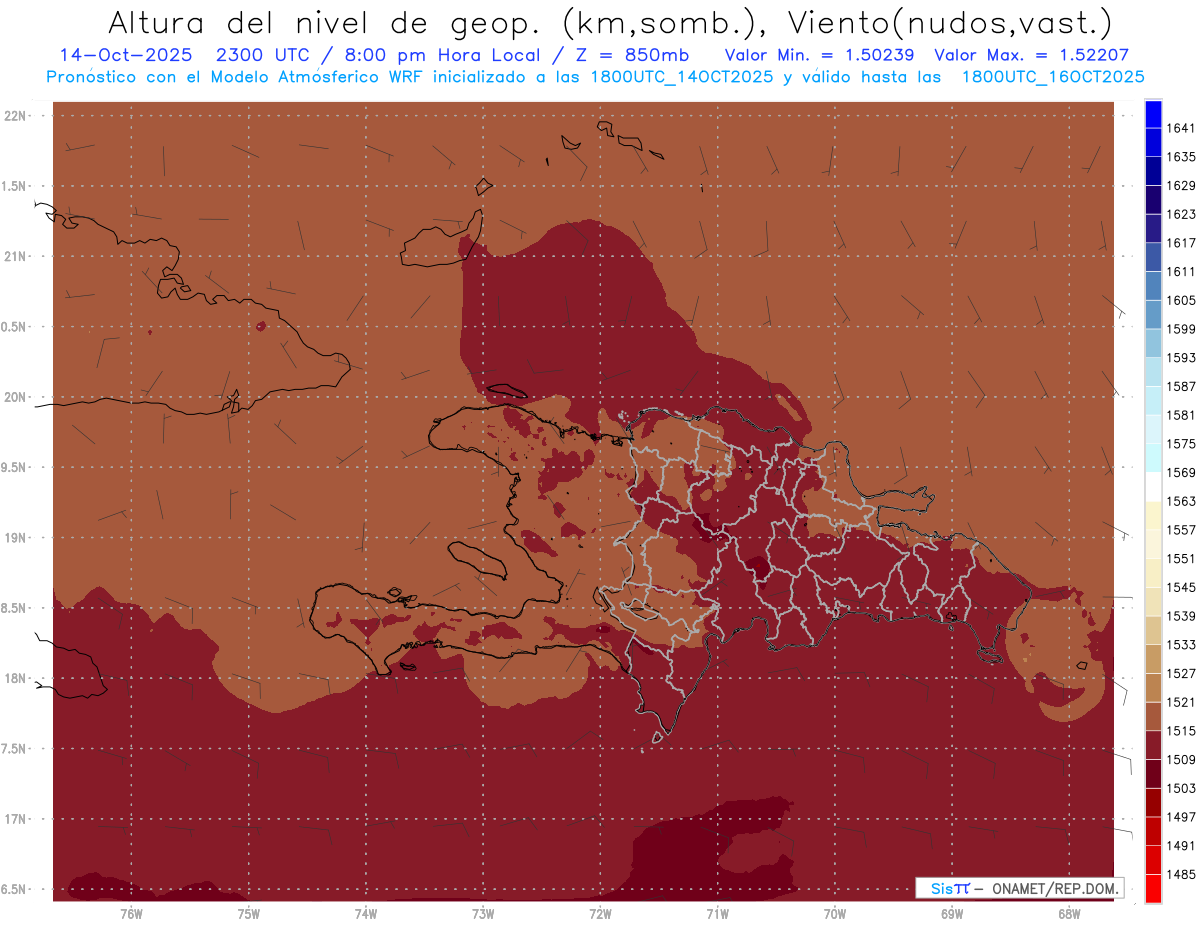
Task: Click legend value 1617
Action: (1181, 243)
